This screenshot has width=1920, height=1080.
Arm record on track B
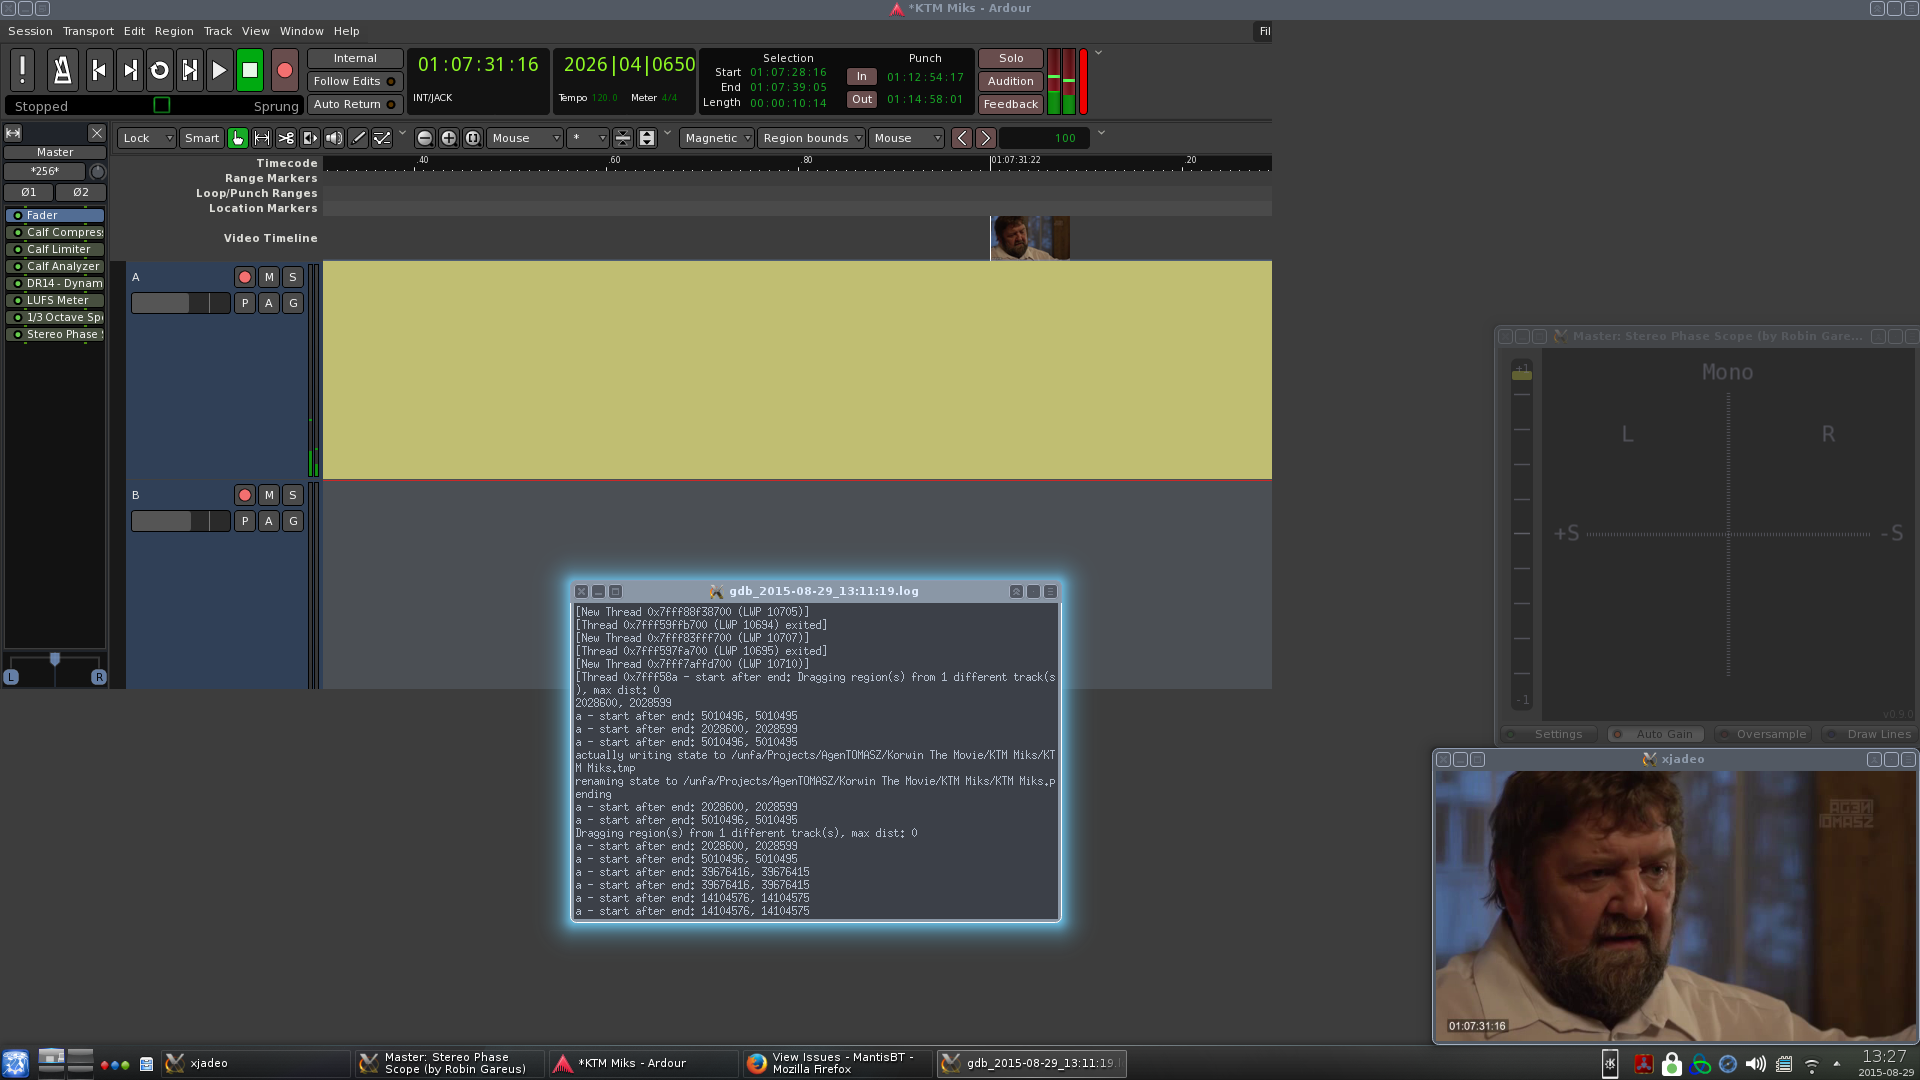click(245, 495)
